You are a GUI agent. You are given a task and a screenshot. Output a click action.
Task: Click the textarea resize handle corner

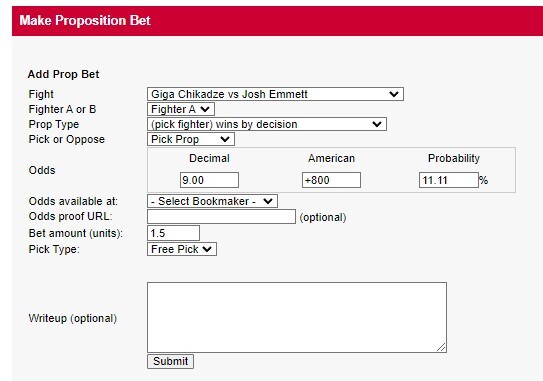441,347
